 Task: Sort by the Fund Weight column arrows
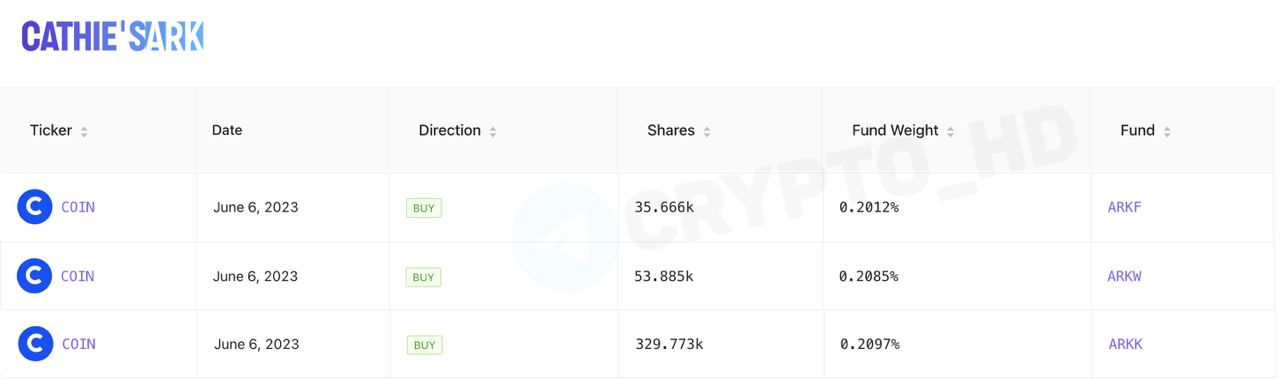point(950,132)
